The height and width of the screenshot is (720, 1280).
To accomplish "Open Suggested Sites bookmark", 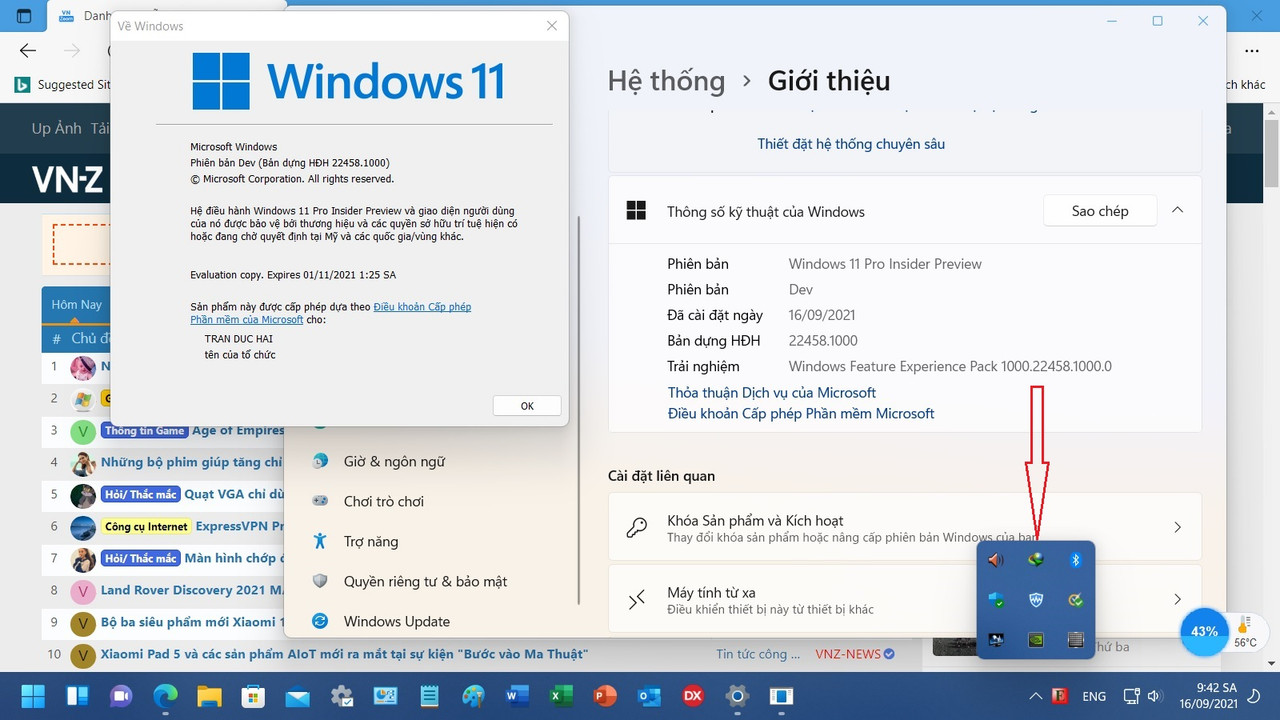I will 62,85.
